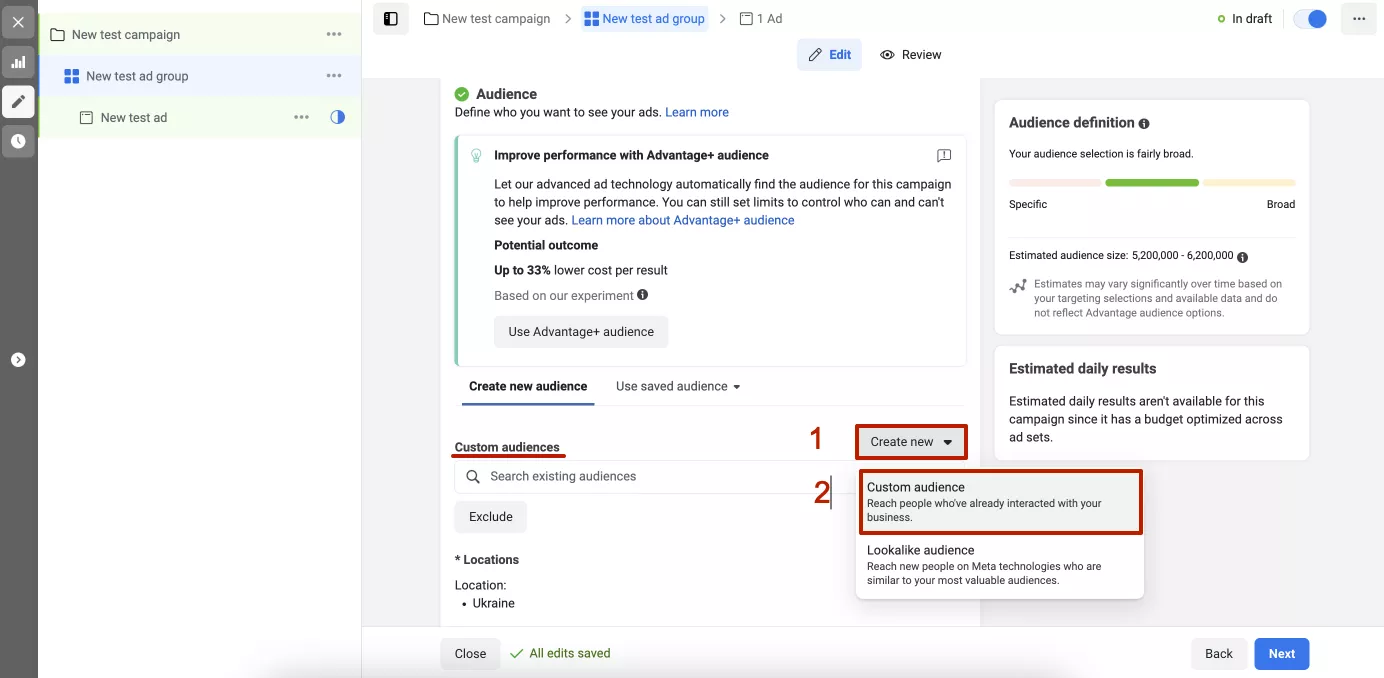Click the audience breadth Specific-to-Broad gauge

coord(1152,183)
